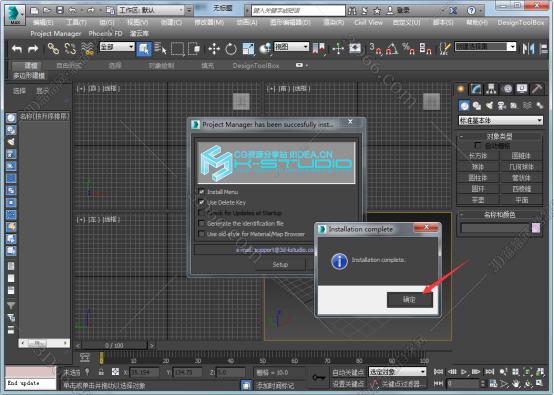The height and width of the screenshot is (395, 554).
Task: Select the Select and Link chain tool
Action: point(53,48)
